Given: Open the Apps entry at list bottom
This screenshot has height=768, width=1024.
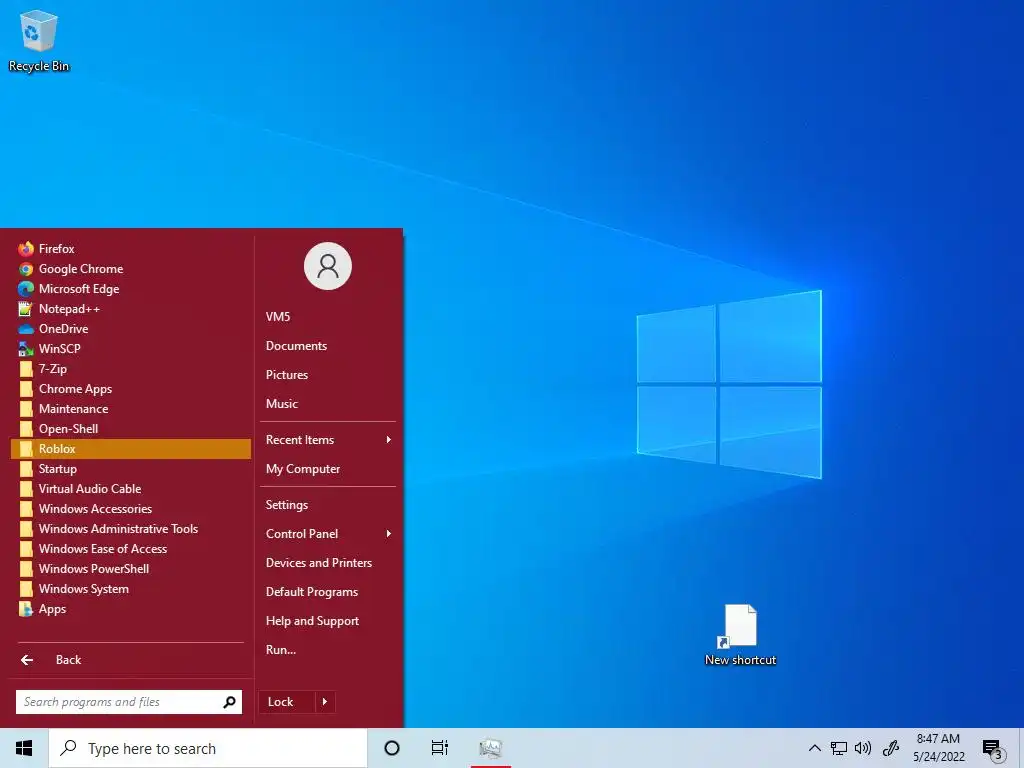Looking at the screenshot, I should 131,609.
